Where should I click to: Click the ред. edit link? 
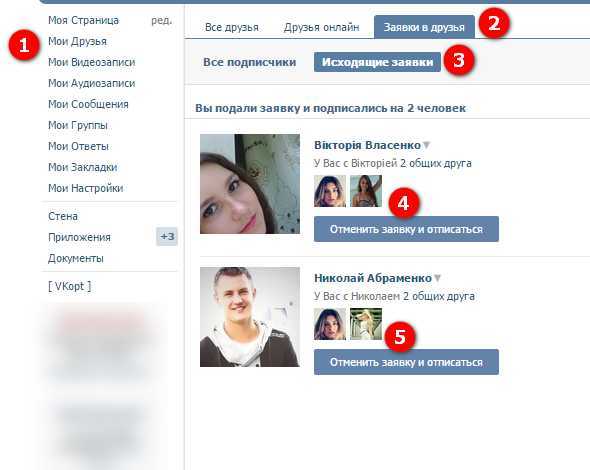click(161, 20)
